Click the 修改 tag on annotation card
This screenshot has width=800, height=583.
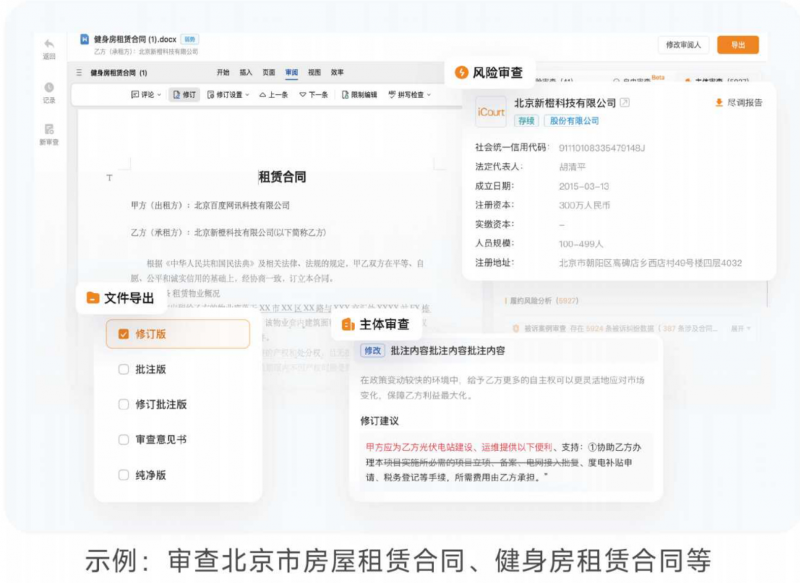372,350
